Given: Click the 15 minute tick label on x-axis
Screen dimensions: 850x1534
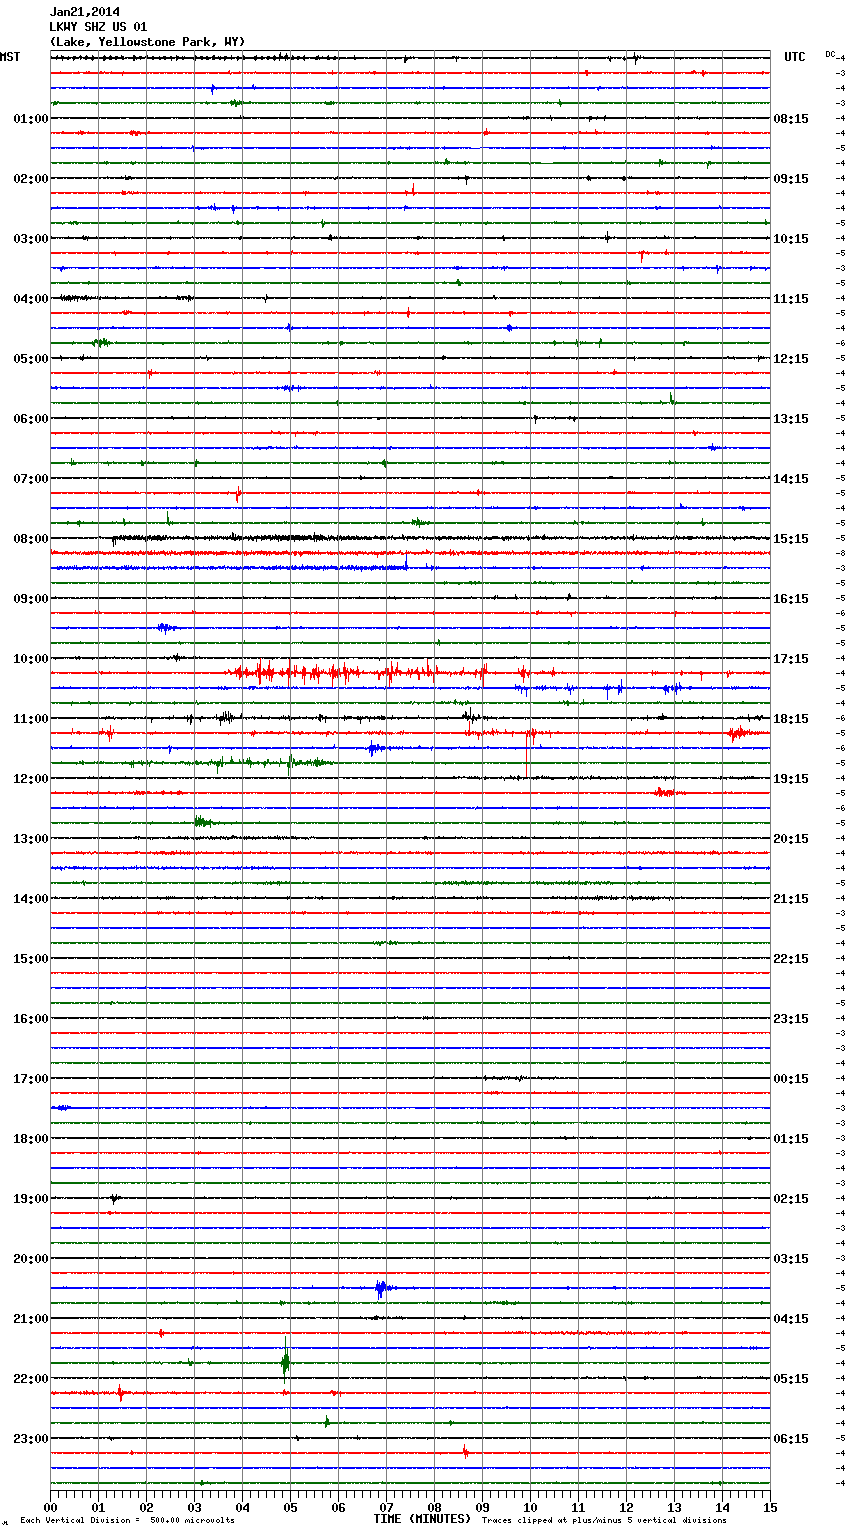Looking at the screenshot, I should (770, 1507).
